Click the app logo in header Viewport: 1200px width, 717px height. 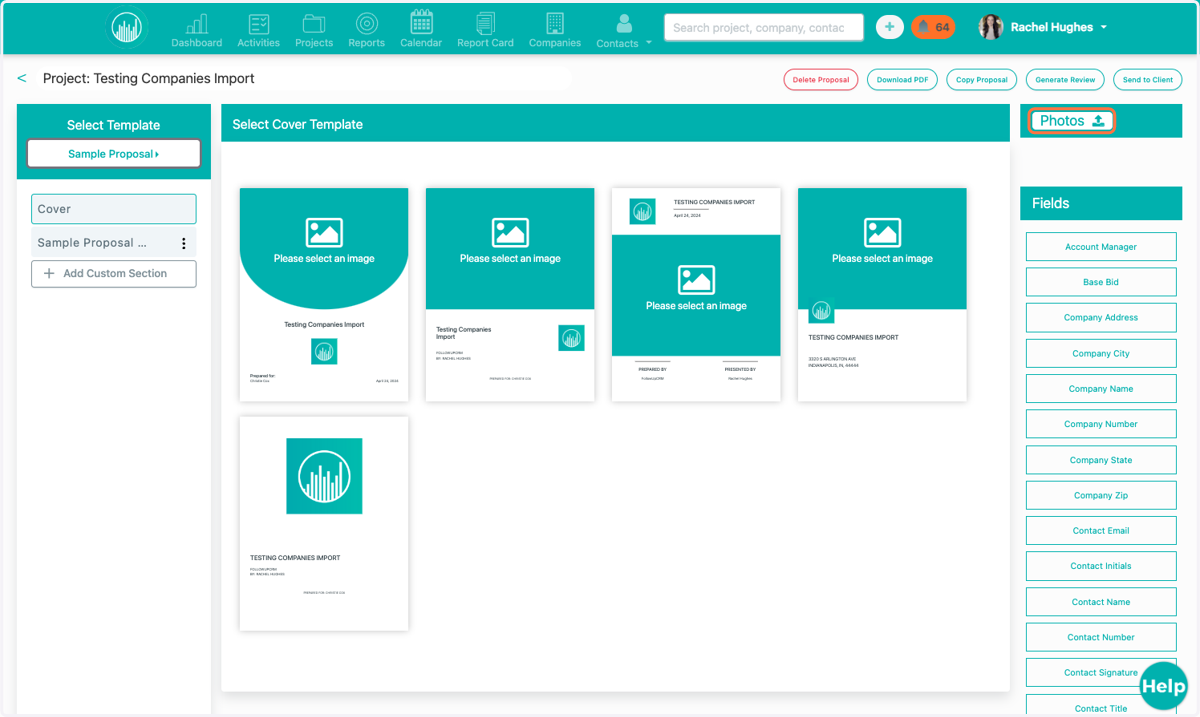click(127, 28)
